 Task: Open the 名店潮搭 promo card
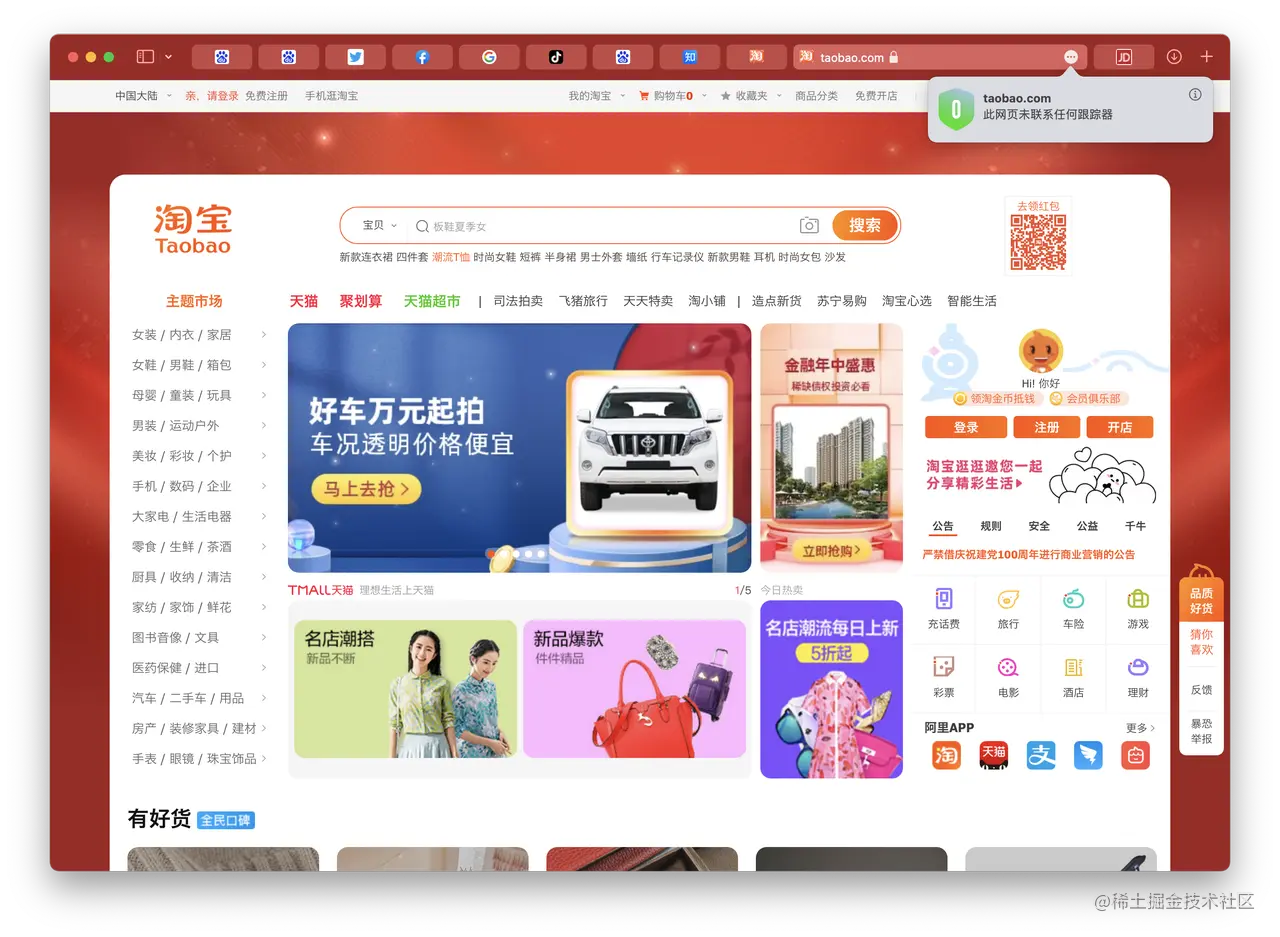(405, 689)
